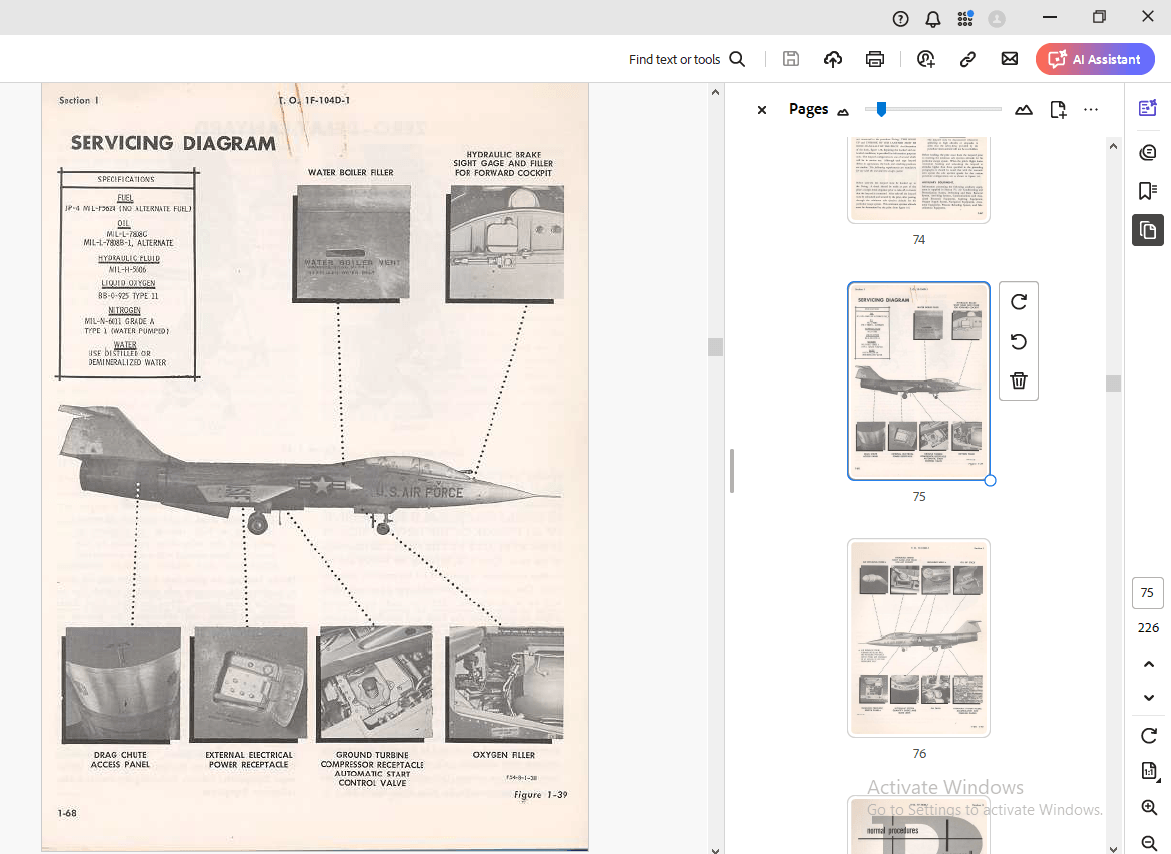Click the 'OXYGEN FILLER' label
1171x854 pixels.
[x=504, y=755]
